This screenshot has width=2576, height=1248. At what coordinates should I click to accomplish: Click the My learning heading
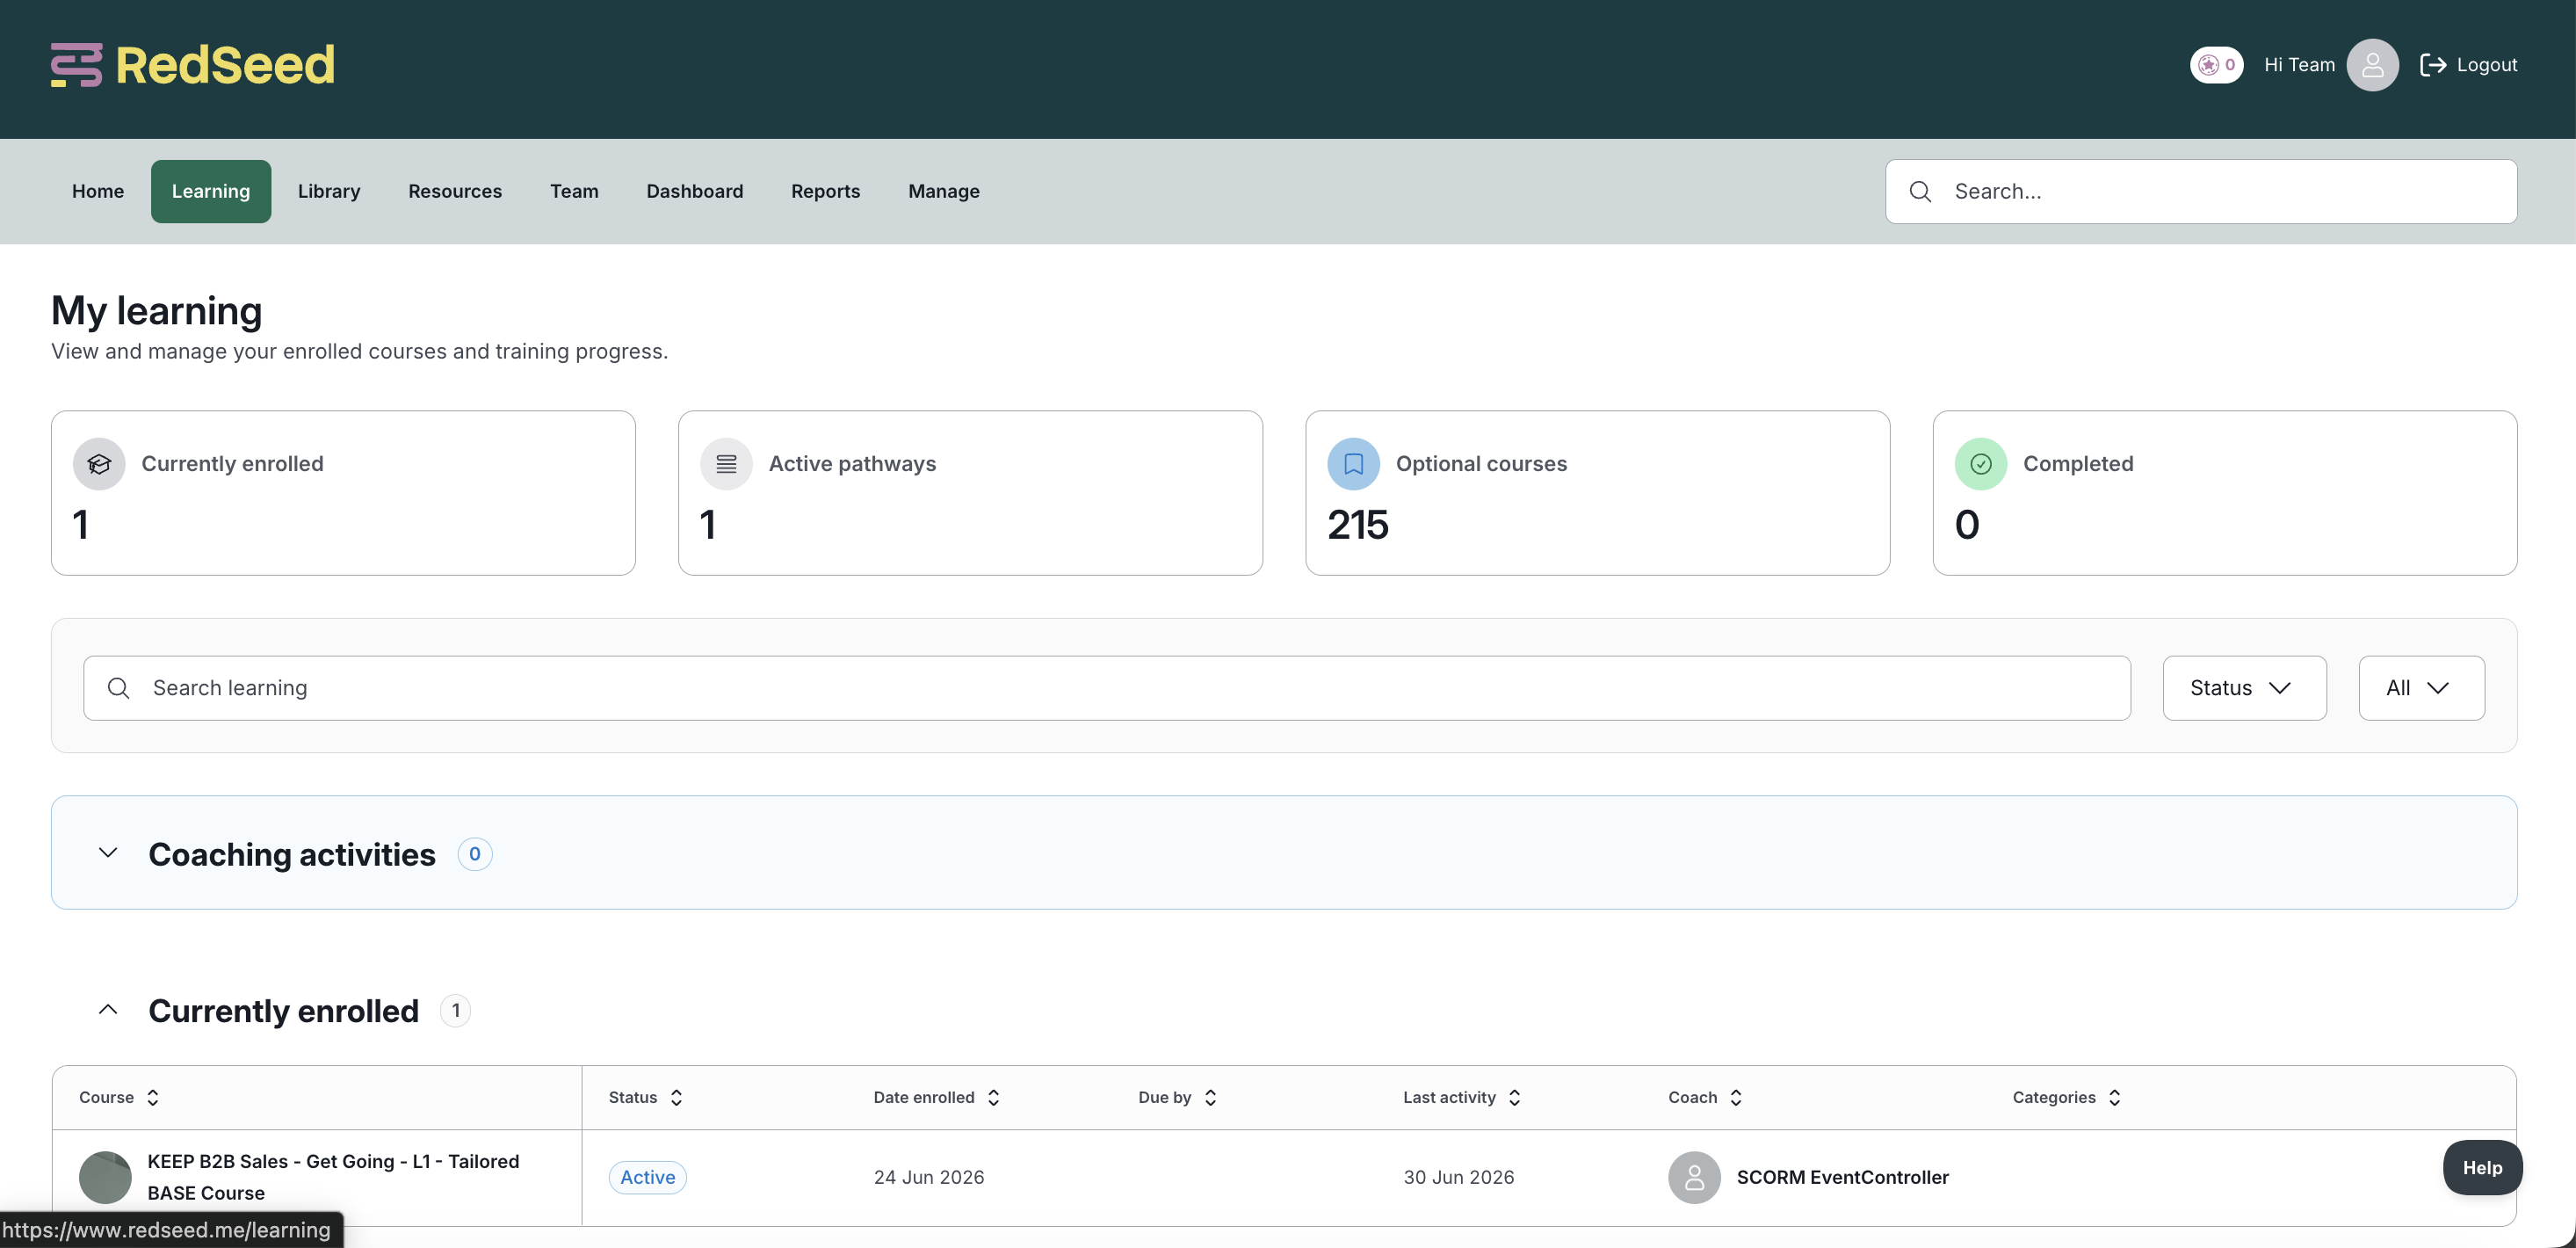(x=157, y=311)
